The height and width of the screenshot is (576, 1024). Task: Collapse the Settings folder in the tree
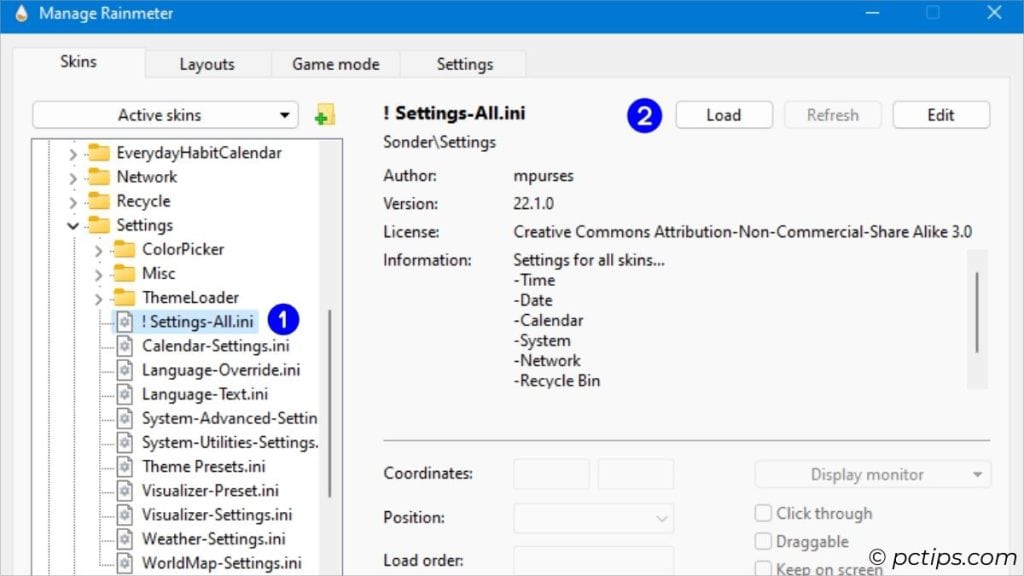pos(72,225)
